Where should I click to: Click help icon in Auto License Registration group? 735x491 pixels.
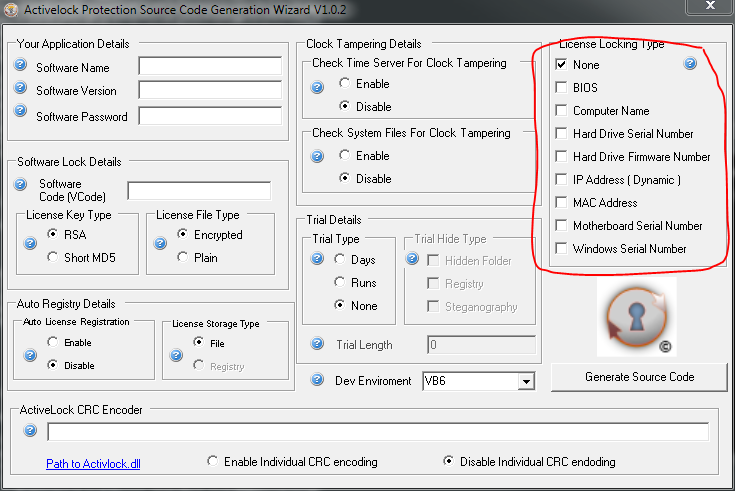(30, 355)
